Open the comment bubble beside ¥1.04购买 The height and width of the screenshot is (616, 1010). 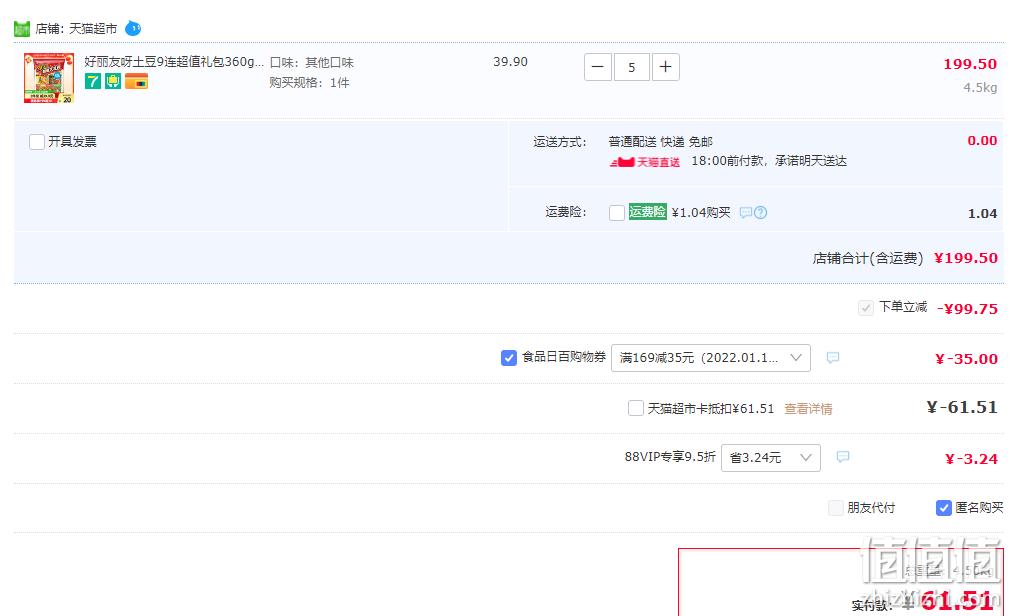(745, 213)
